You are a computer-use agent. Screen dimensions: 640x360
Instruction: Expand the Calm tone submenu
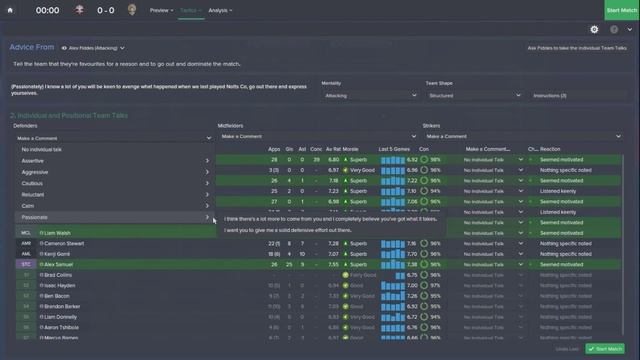(x=114, y=206)
